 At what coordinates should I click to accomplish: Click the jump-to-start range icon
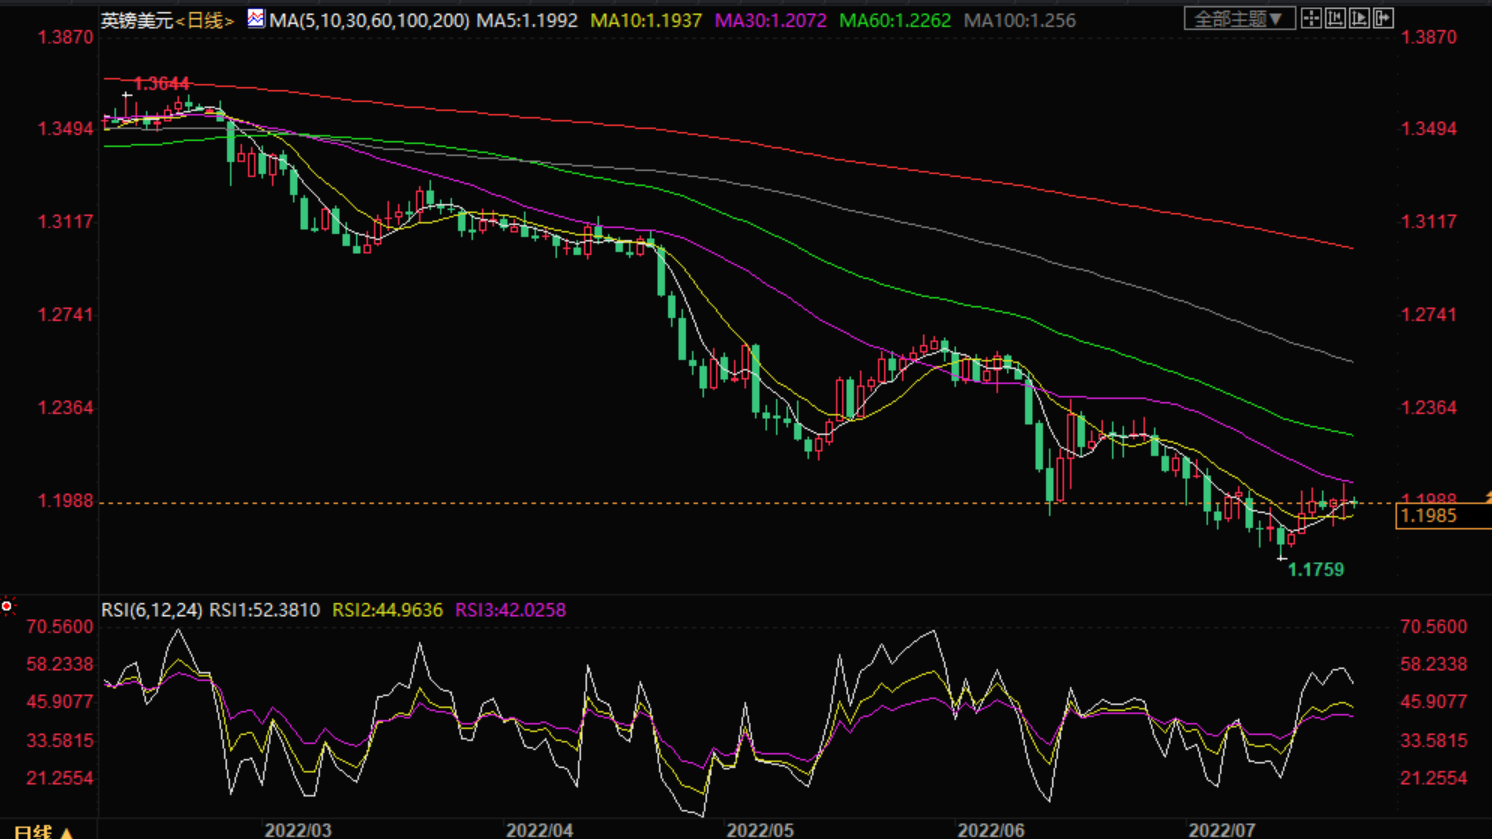pos(1335,19)
